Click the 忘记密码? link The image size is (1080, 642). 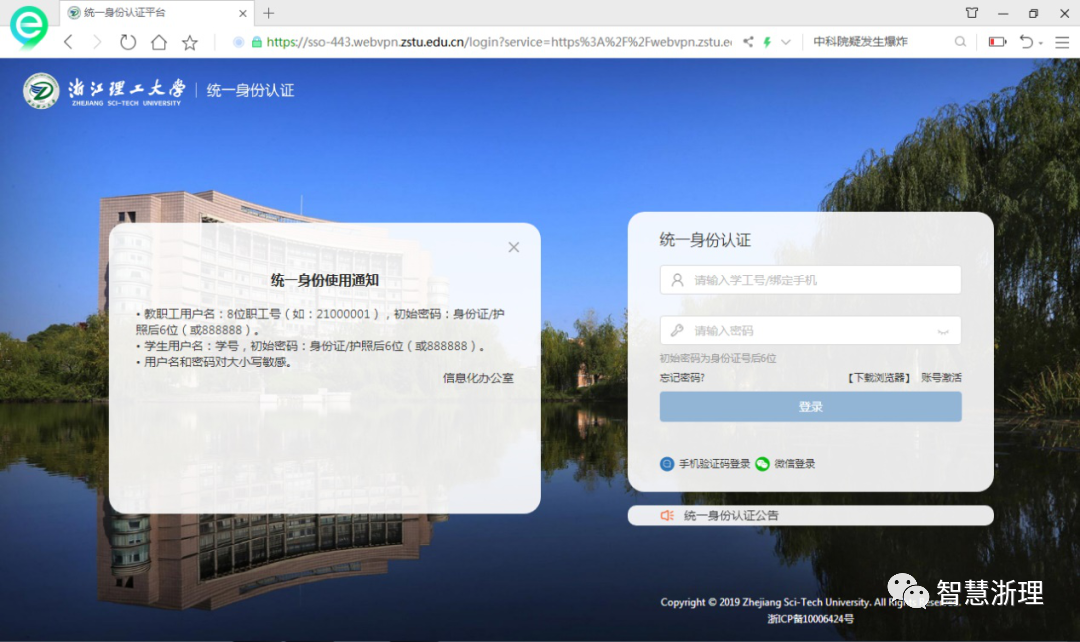coord(682,378)
